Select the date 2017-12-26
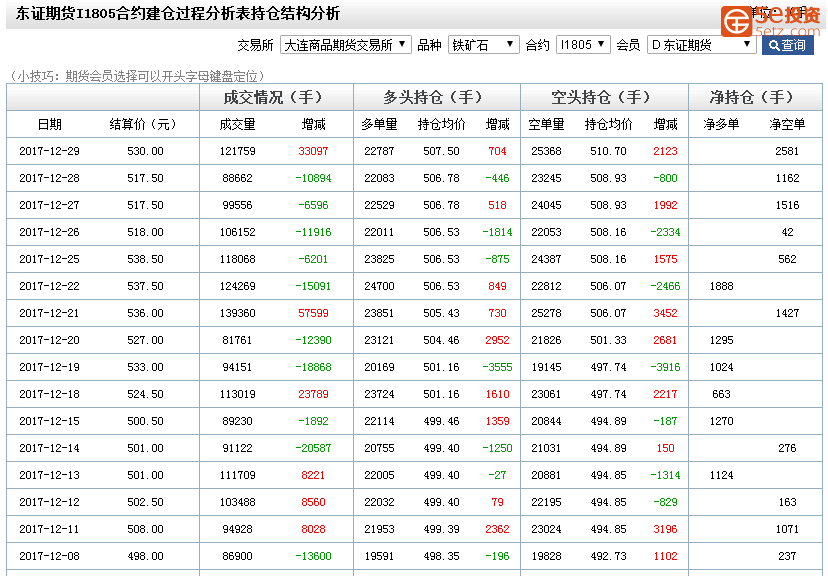Viewport: 828px width, 576px height. (x=50, y=232)
